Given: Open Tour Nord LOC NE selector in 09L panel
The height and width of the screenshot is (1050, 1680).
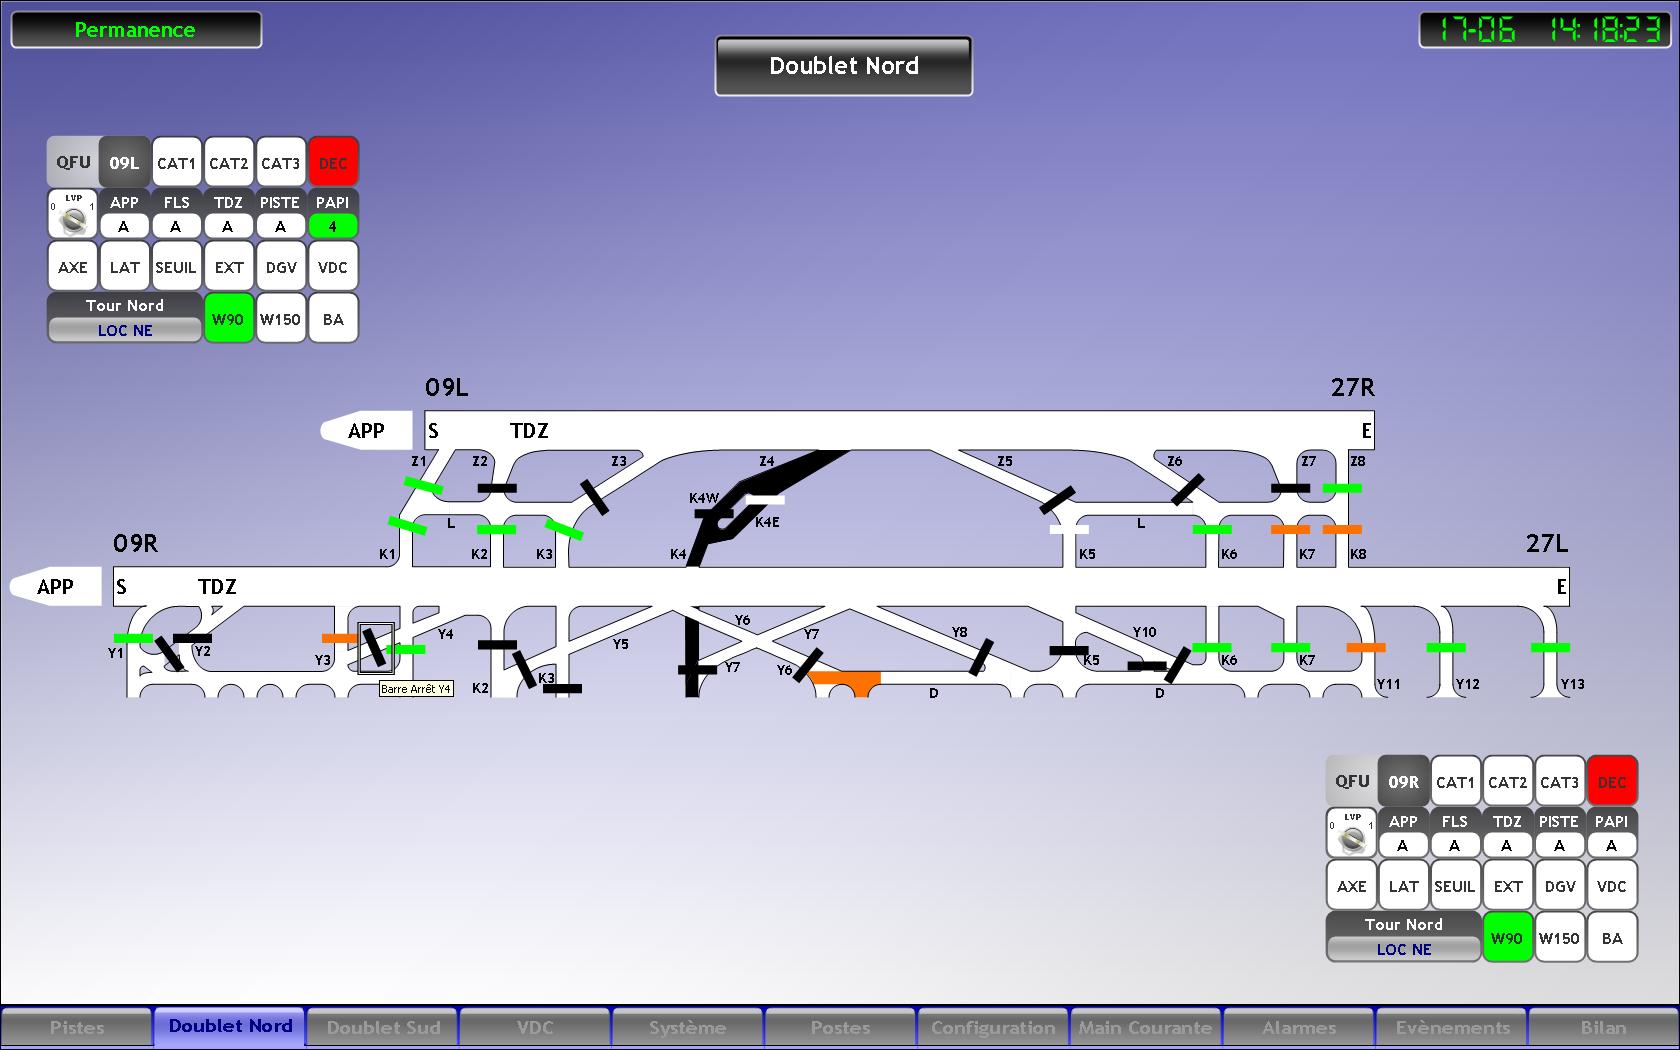Looking at the screenshot, I should [125, 330].
